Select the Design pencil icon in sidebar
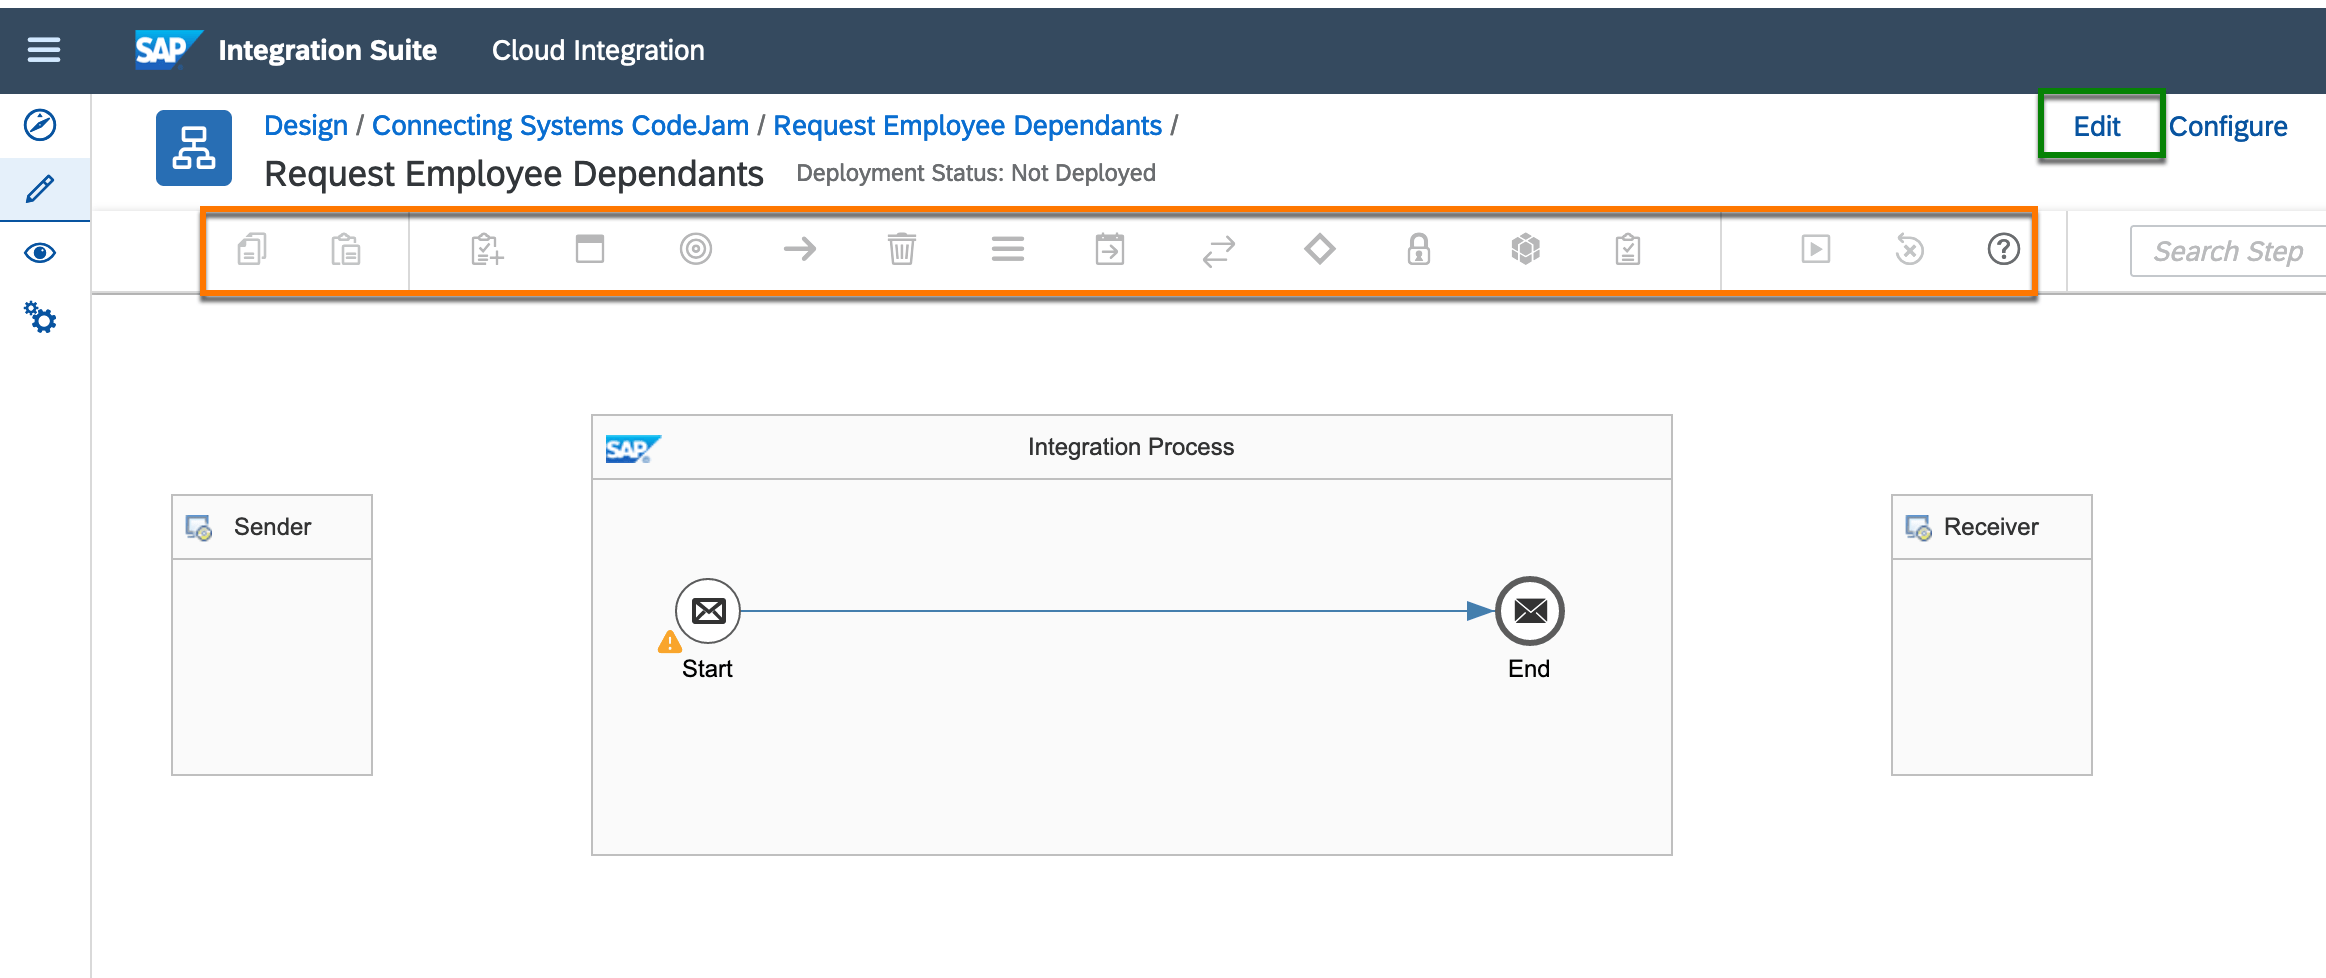This screenshot has height=978, width=2326. 40,188
